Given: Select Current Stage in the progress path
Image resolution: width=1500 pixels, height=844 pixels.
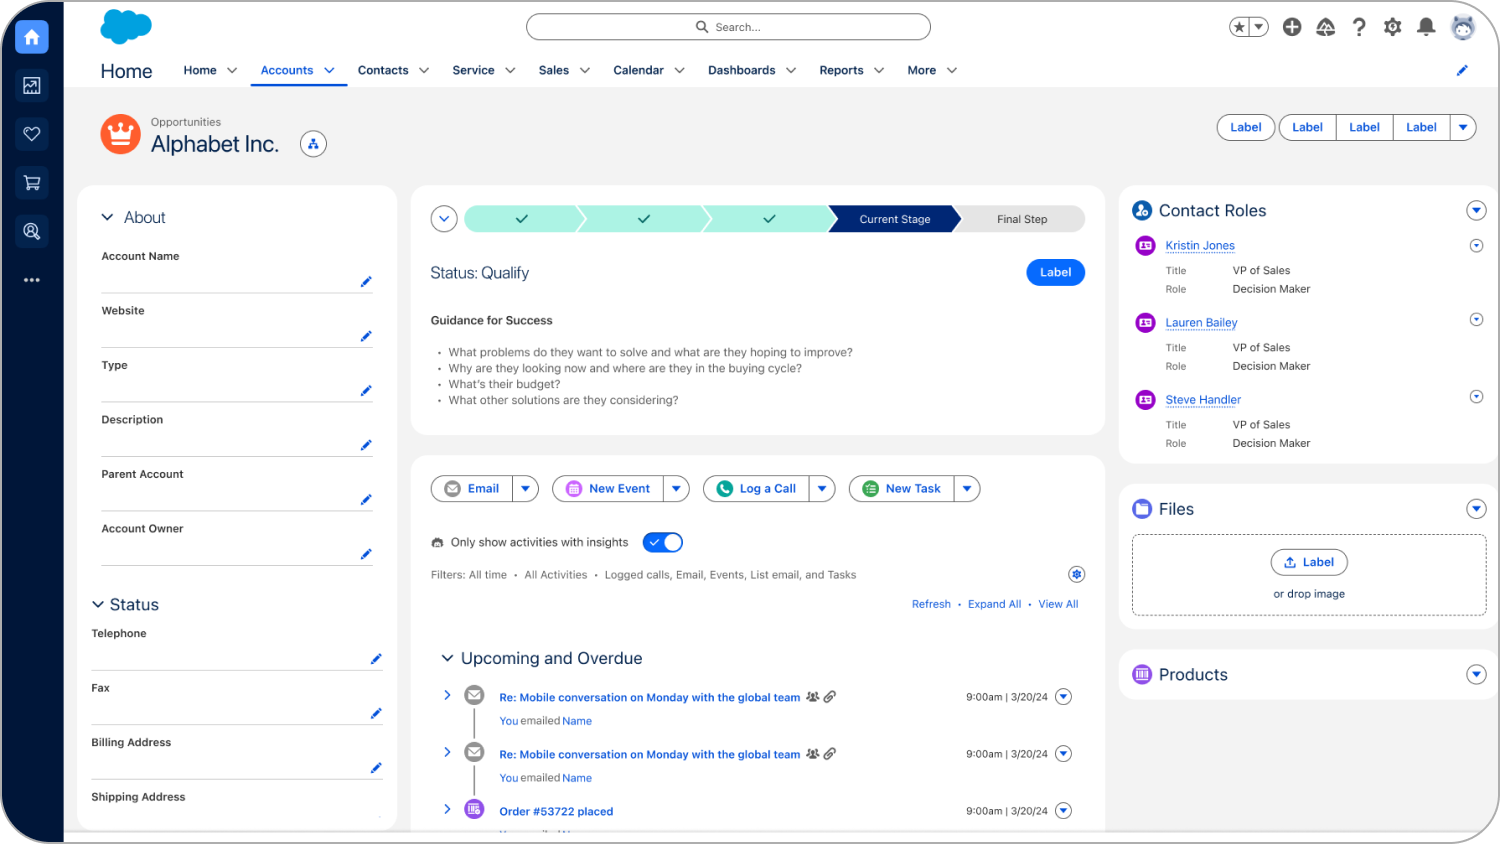Looking at the screenshot, I should click(894, 219).
